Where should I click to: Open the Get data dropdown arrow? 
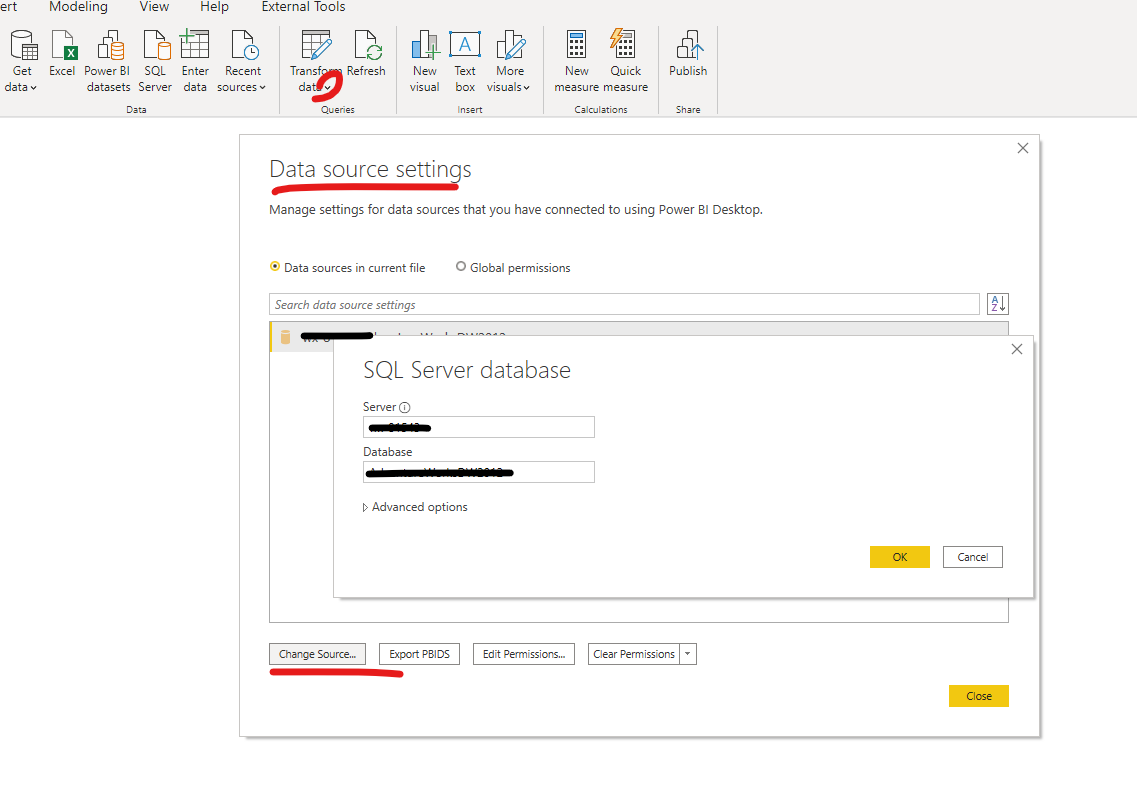(x=33, y=88)
